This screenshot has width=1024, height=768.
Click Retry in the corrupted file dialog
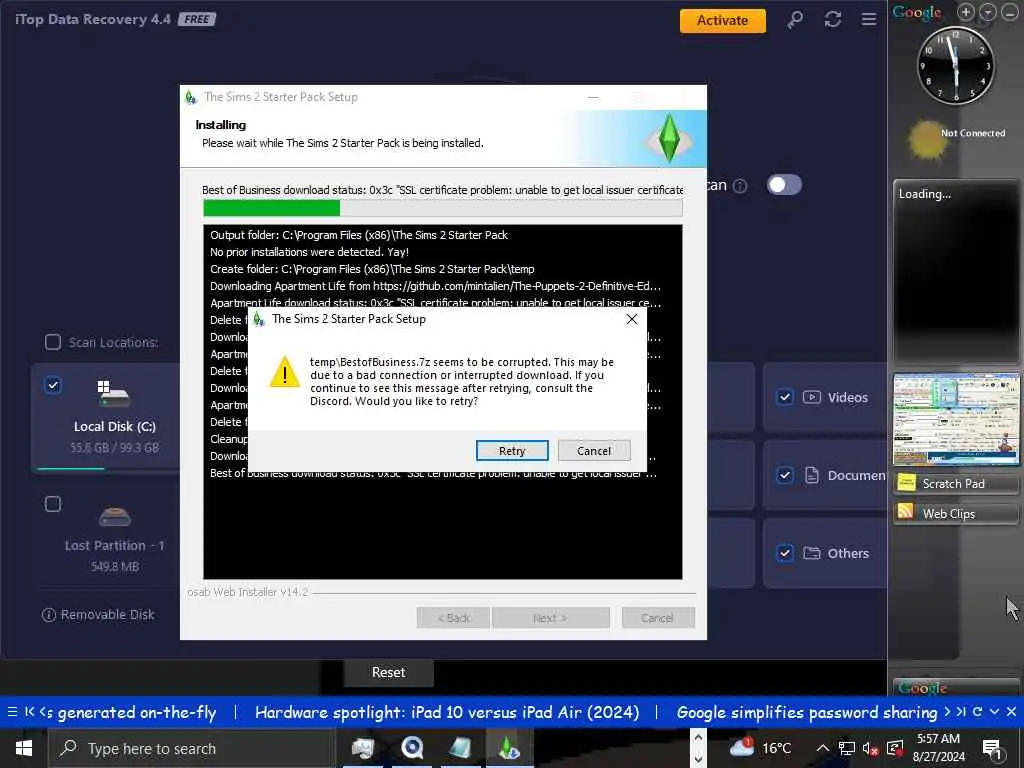[x=512, y=451]
